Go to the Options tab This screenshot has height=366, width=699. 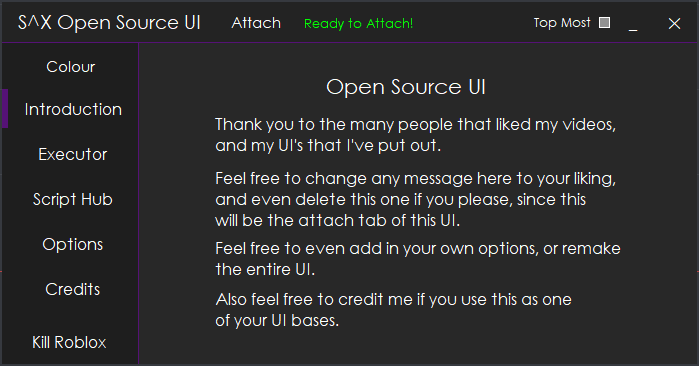pos(73,244)
